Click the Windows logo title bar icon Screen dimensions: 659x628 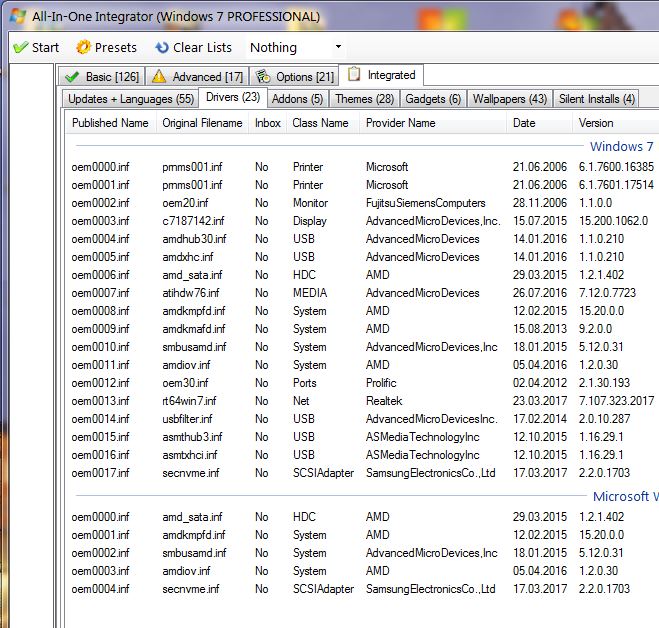click(x=18, y=16)
